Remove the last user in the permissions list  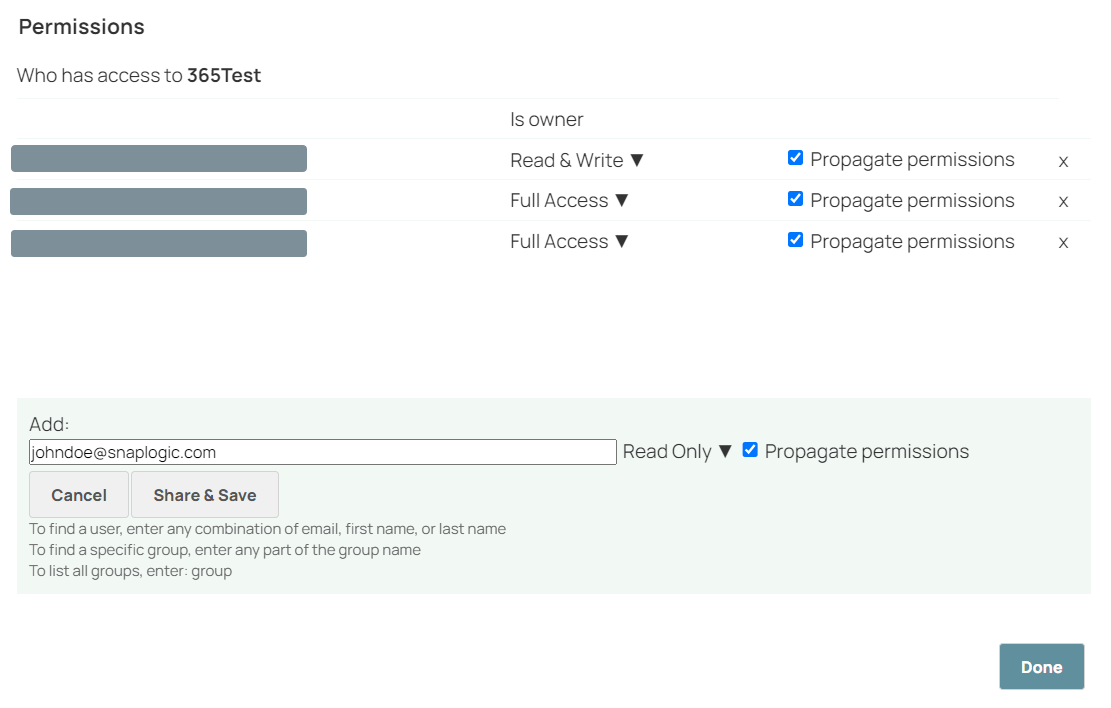(1063, 242)
